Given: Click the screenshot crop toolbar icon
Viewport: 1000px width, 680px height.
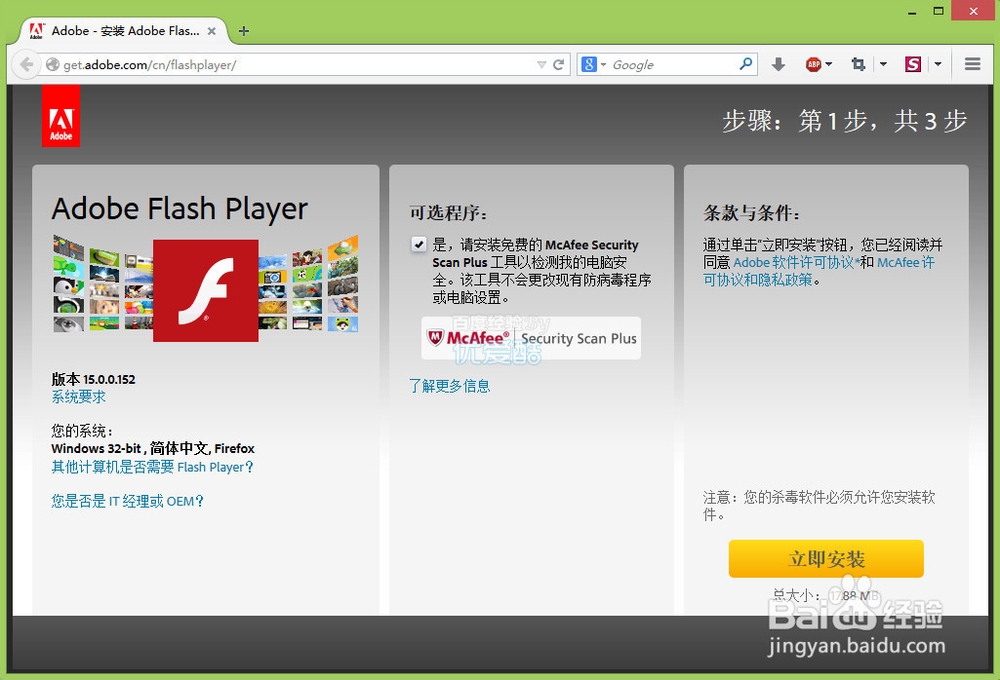Looking at the screenshot, I should point(857,63).
